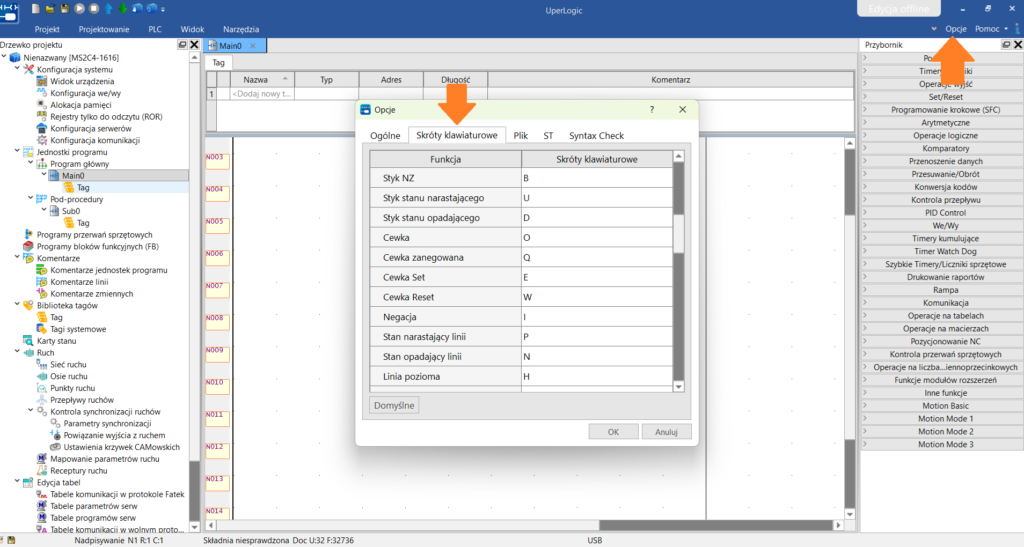This screenshot has height=547, width=1024.
Task: Click the UperLogic application logo button
Action: coord(9,11)
